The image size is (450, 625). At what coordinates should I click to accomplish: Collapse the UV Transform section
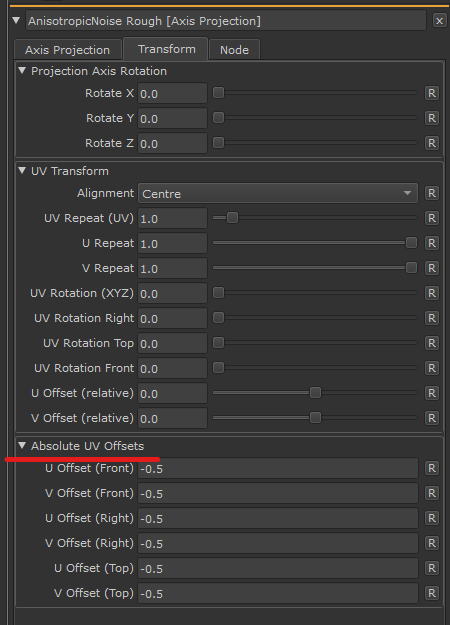coord(22,171)
